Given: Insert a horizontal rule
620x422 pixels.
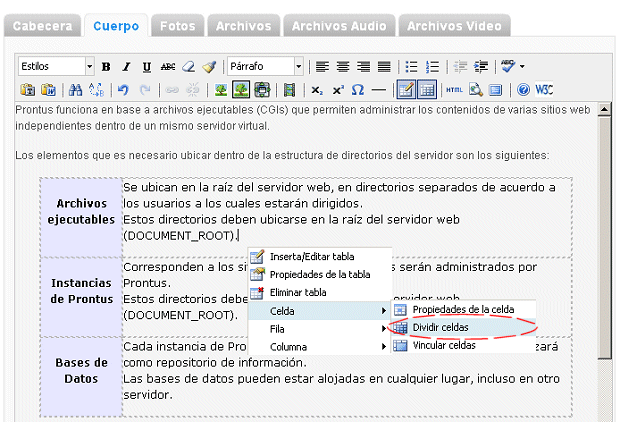Looking at the screenshot, I should (x=379, y=91).
